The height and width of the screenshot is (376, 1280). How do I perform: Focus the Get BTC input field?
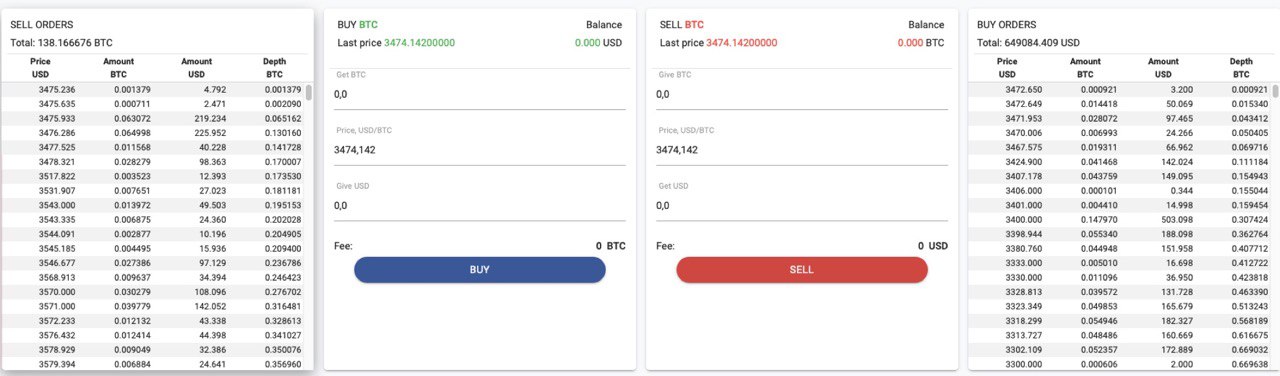click(x=480, y=95)
